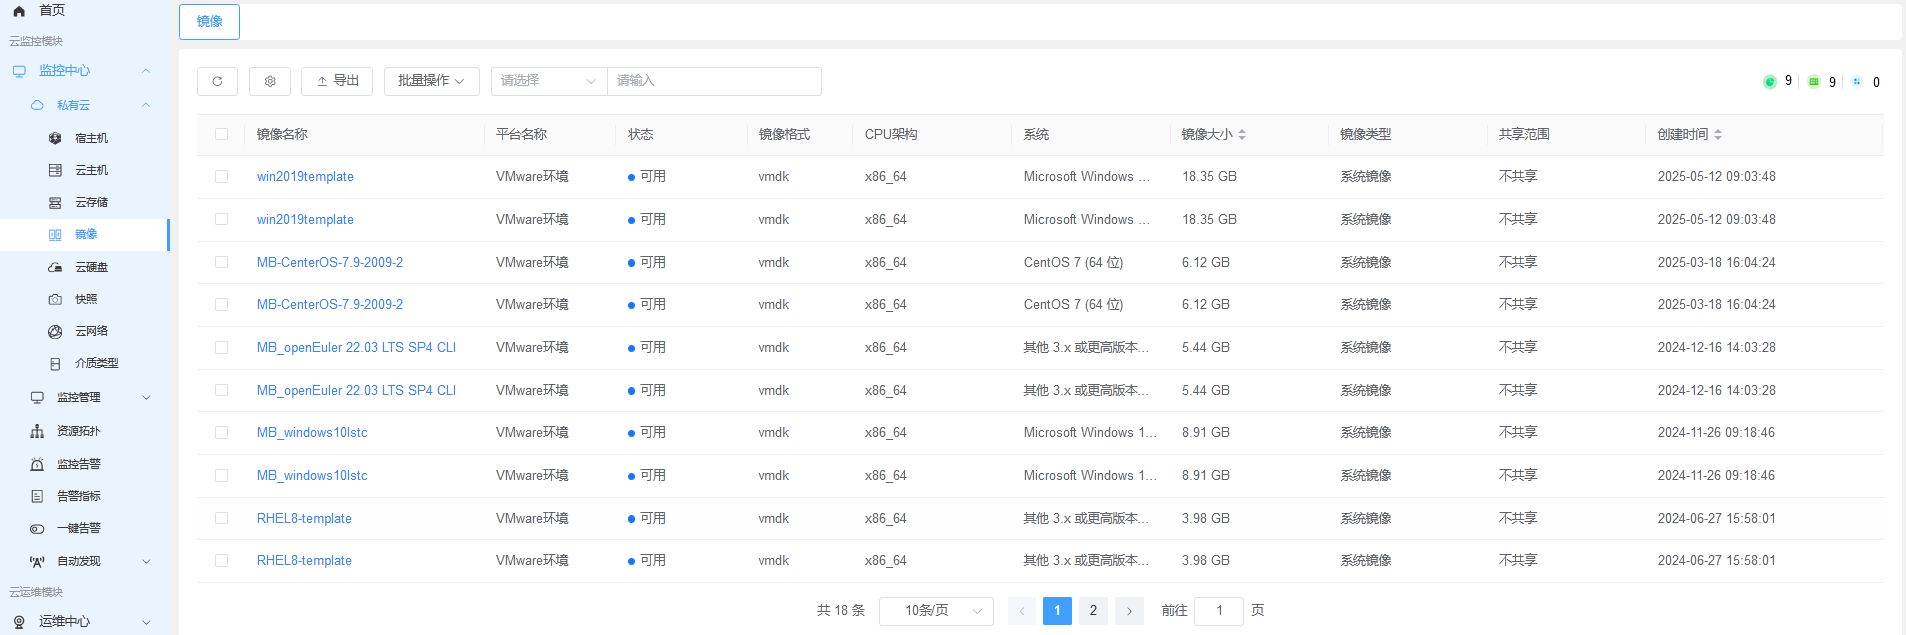The width and height of the screenshot is (1906, 635).
Task: Open 首页 in the sidebar
Action: pyautogui.click(x=52, y=11)
